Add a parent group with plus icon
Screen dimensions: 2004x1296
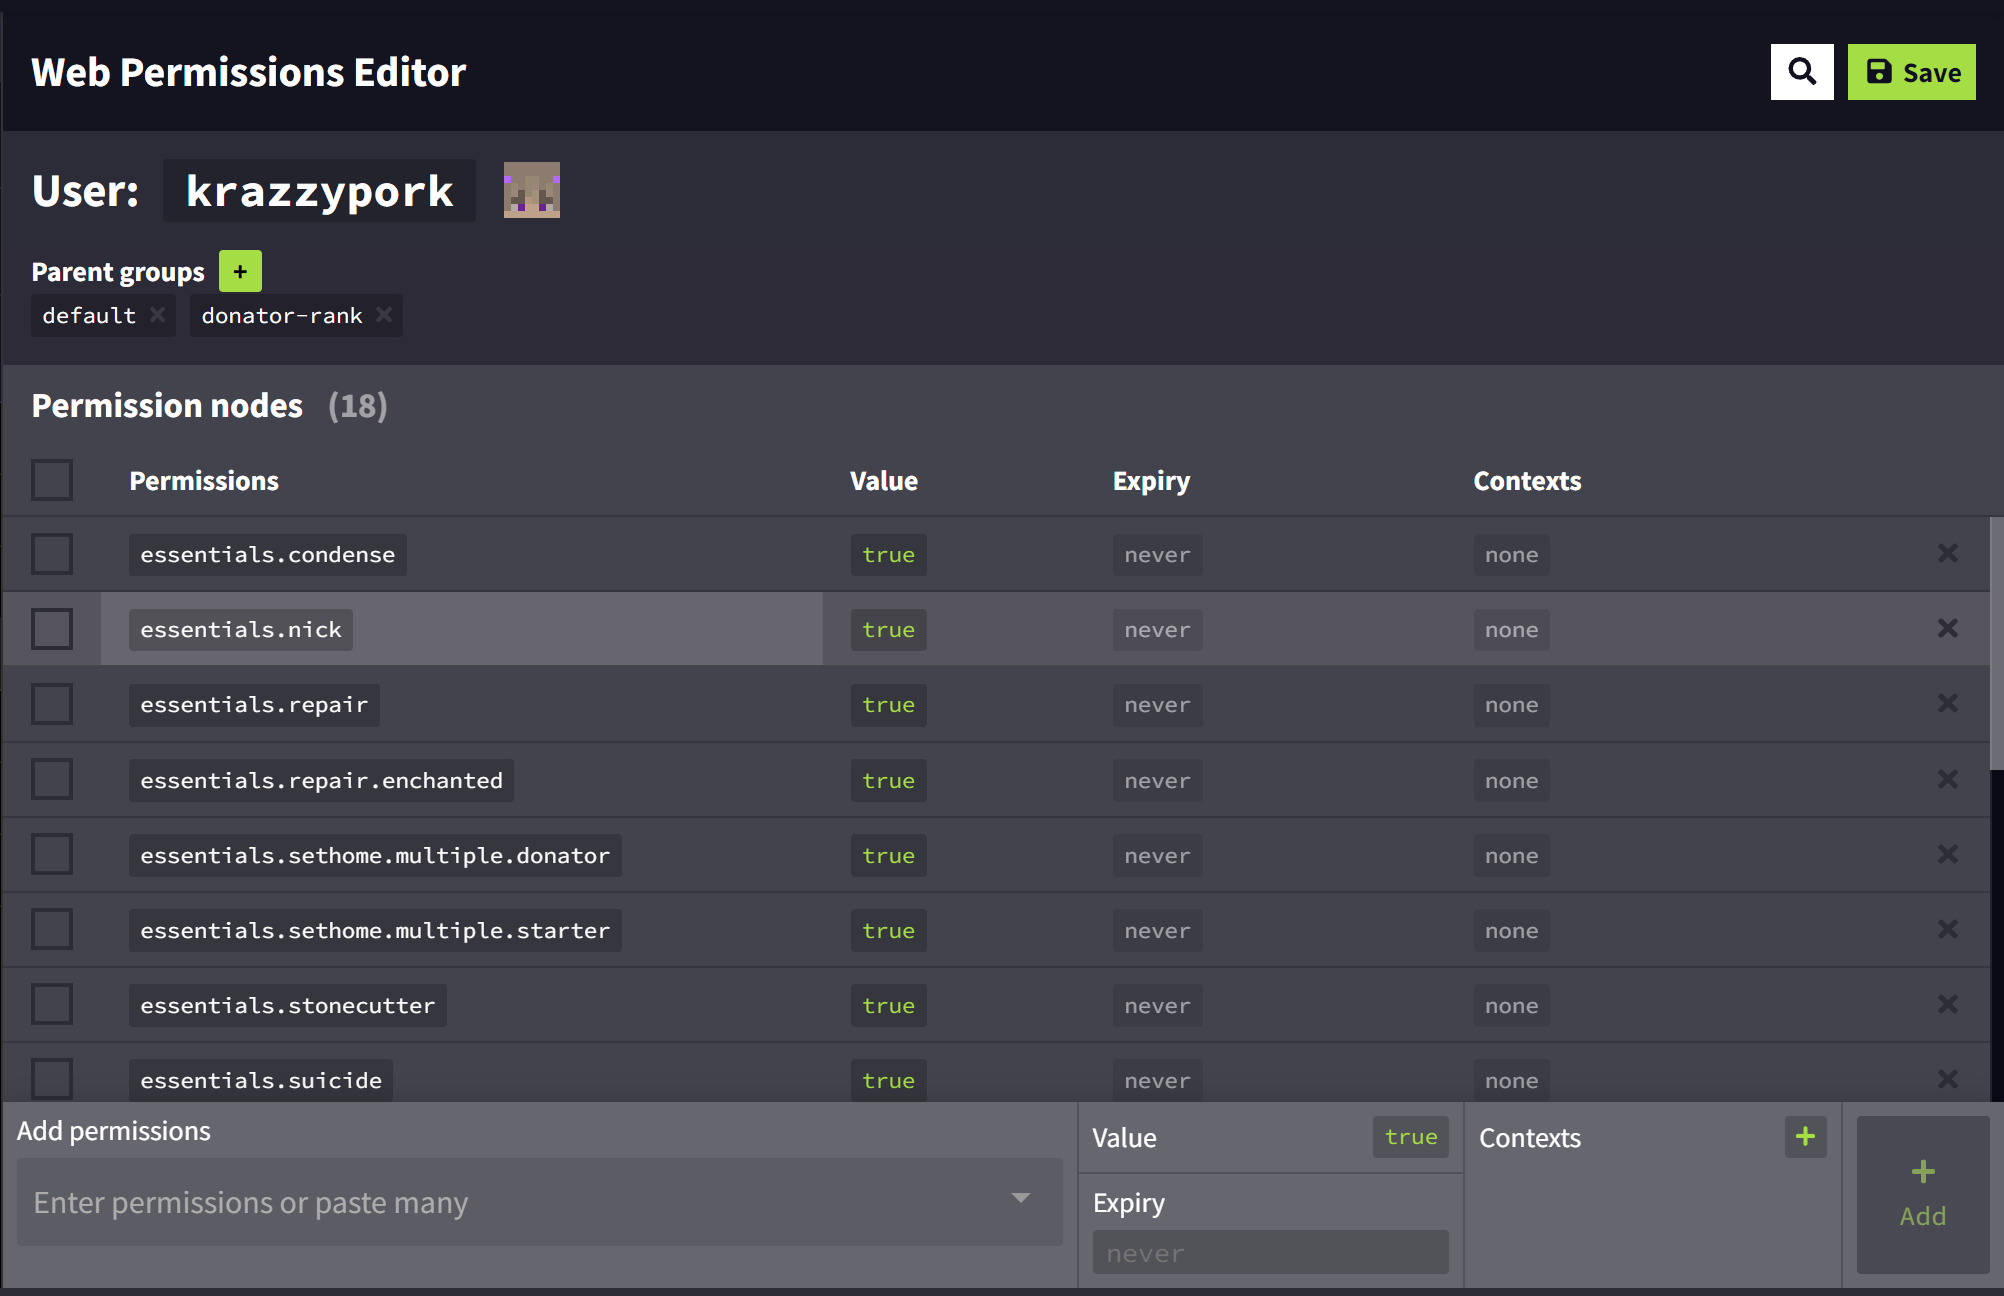pyautogui.click(x=240, y=271)
